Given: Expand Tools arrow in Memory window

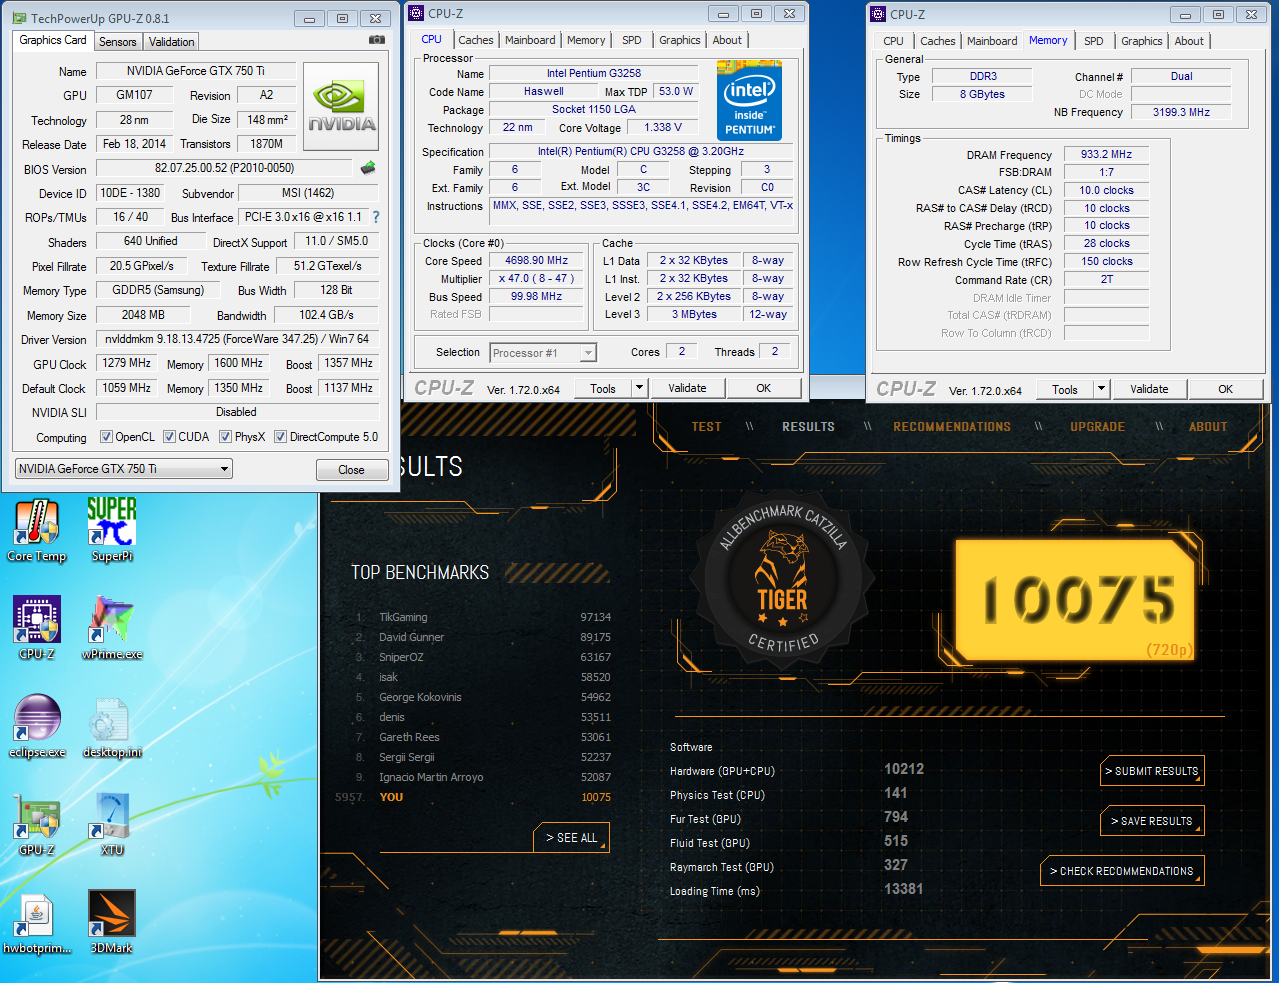Looking at the screenshot, I should (1101, 389).
